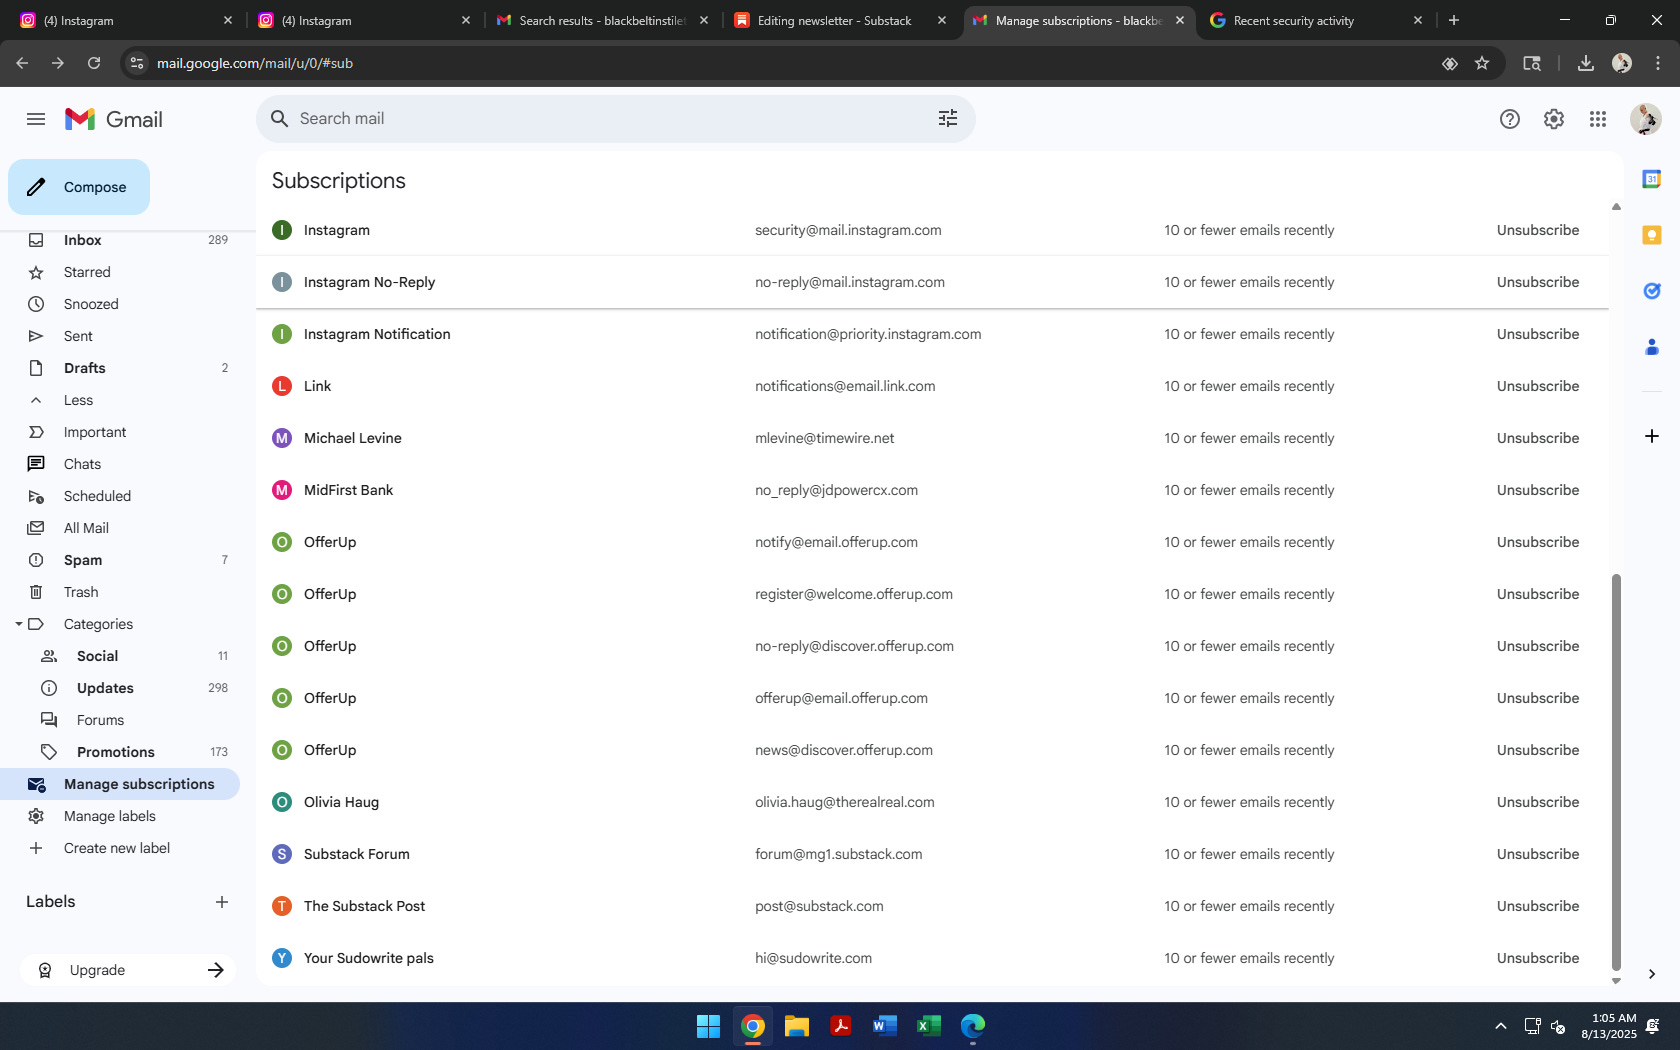Screen dimensions: 1680x1050
Task: Open the Gmail main menu hamburger
Action: (36, 119)
